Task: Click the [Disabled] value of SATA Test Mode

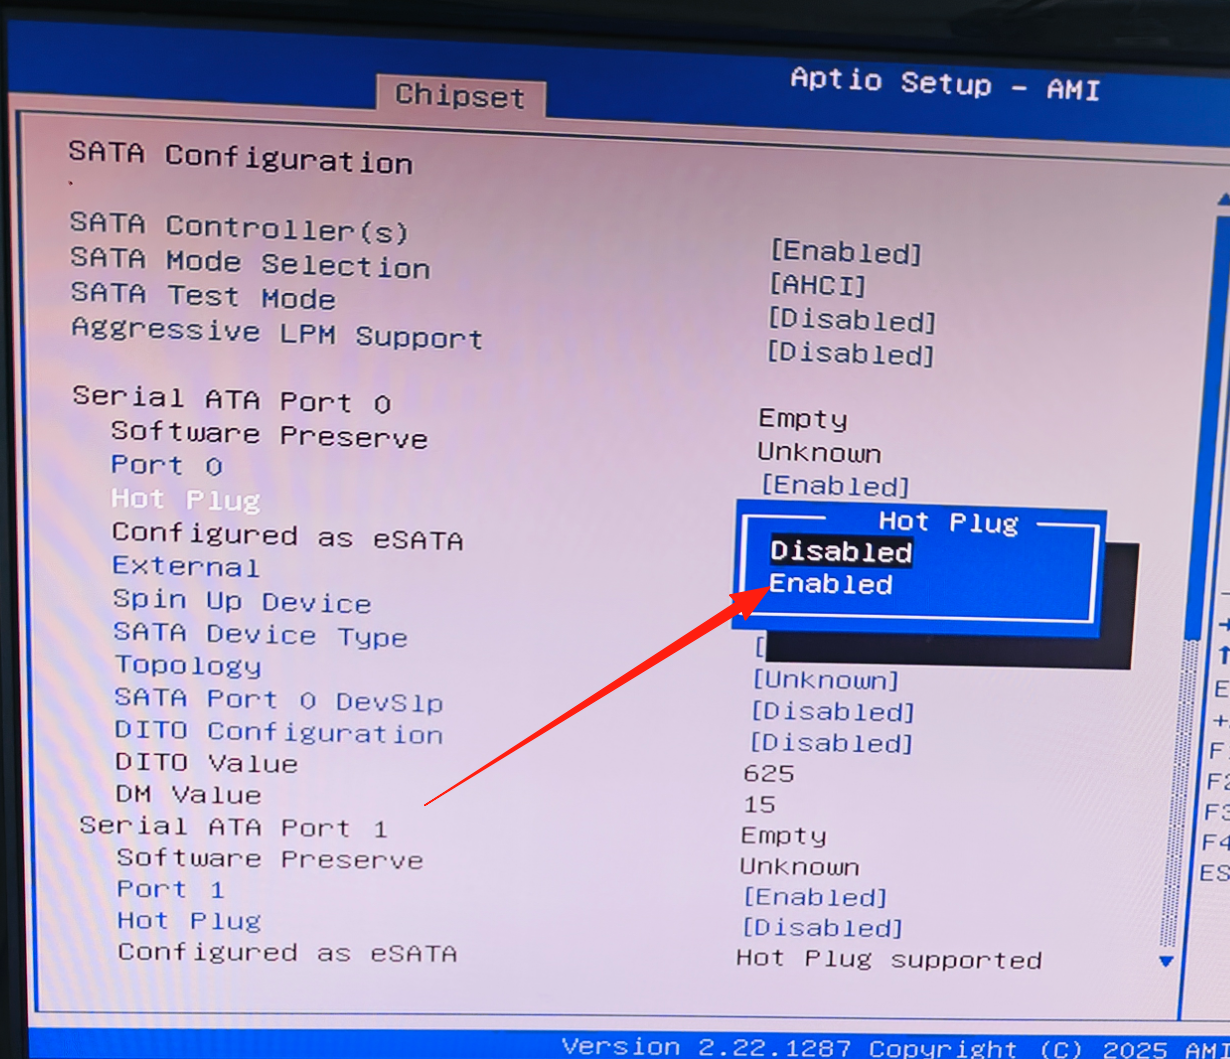Action: [x=852, y=321]
